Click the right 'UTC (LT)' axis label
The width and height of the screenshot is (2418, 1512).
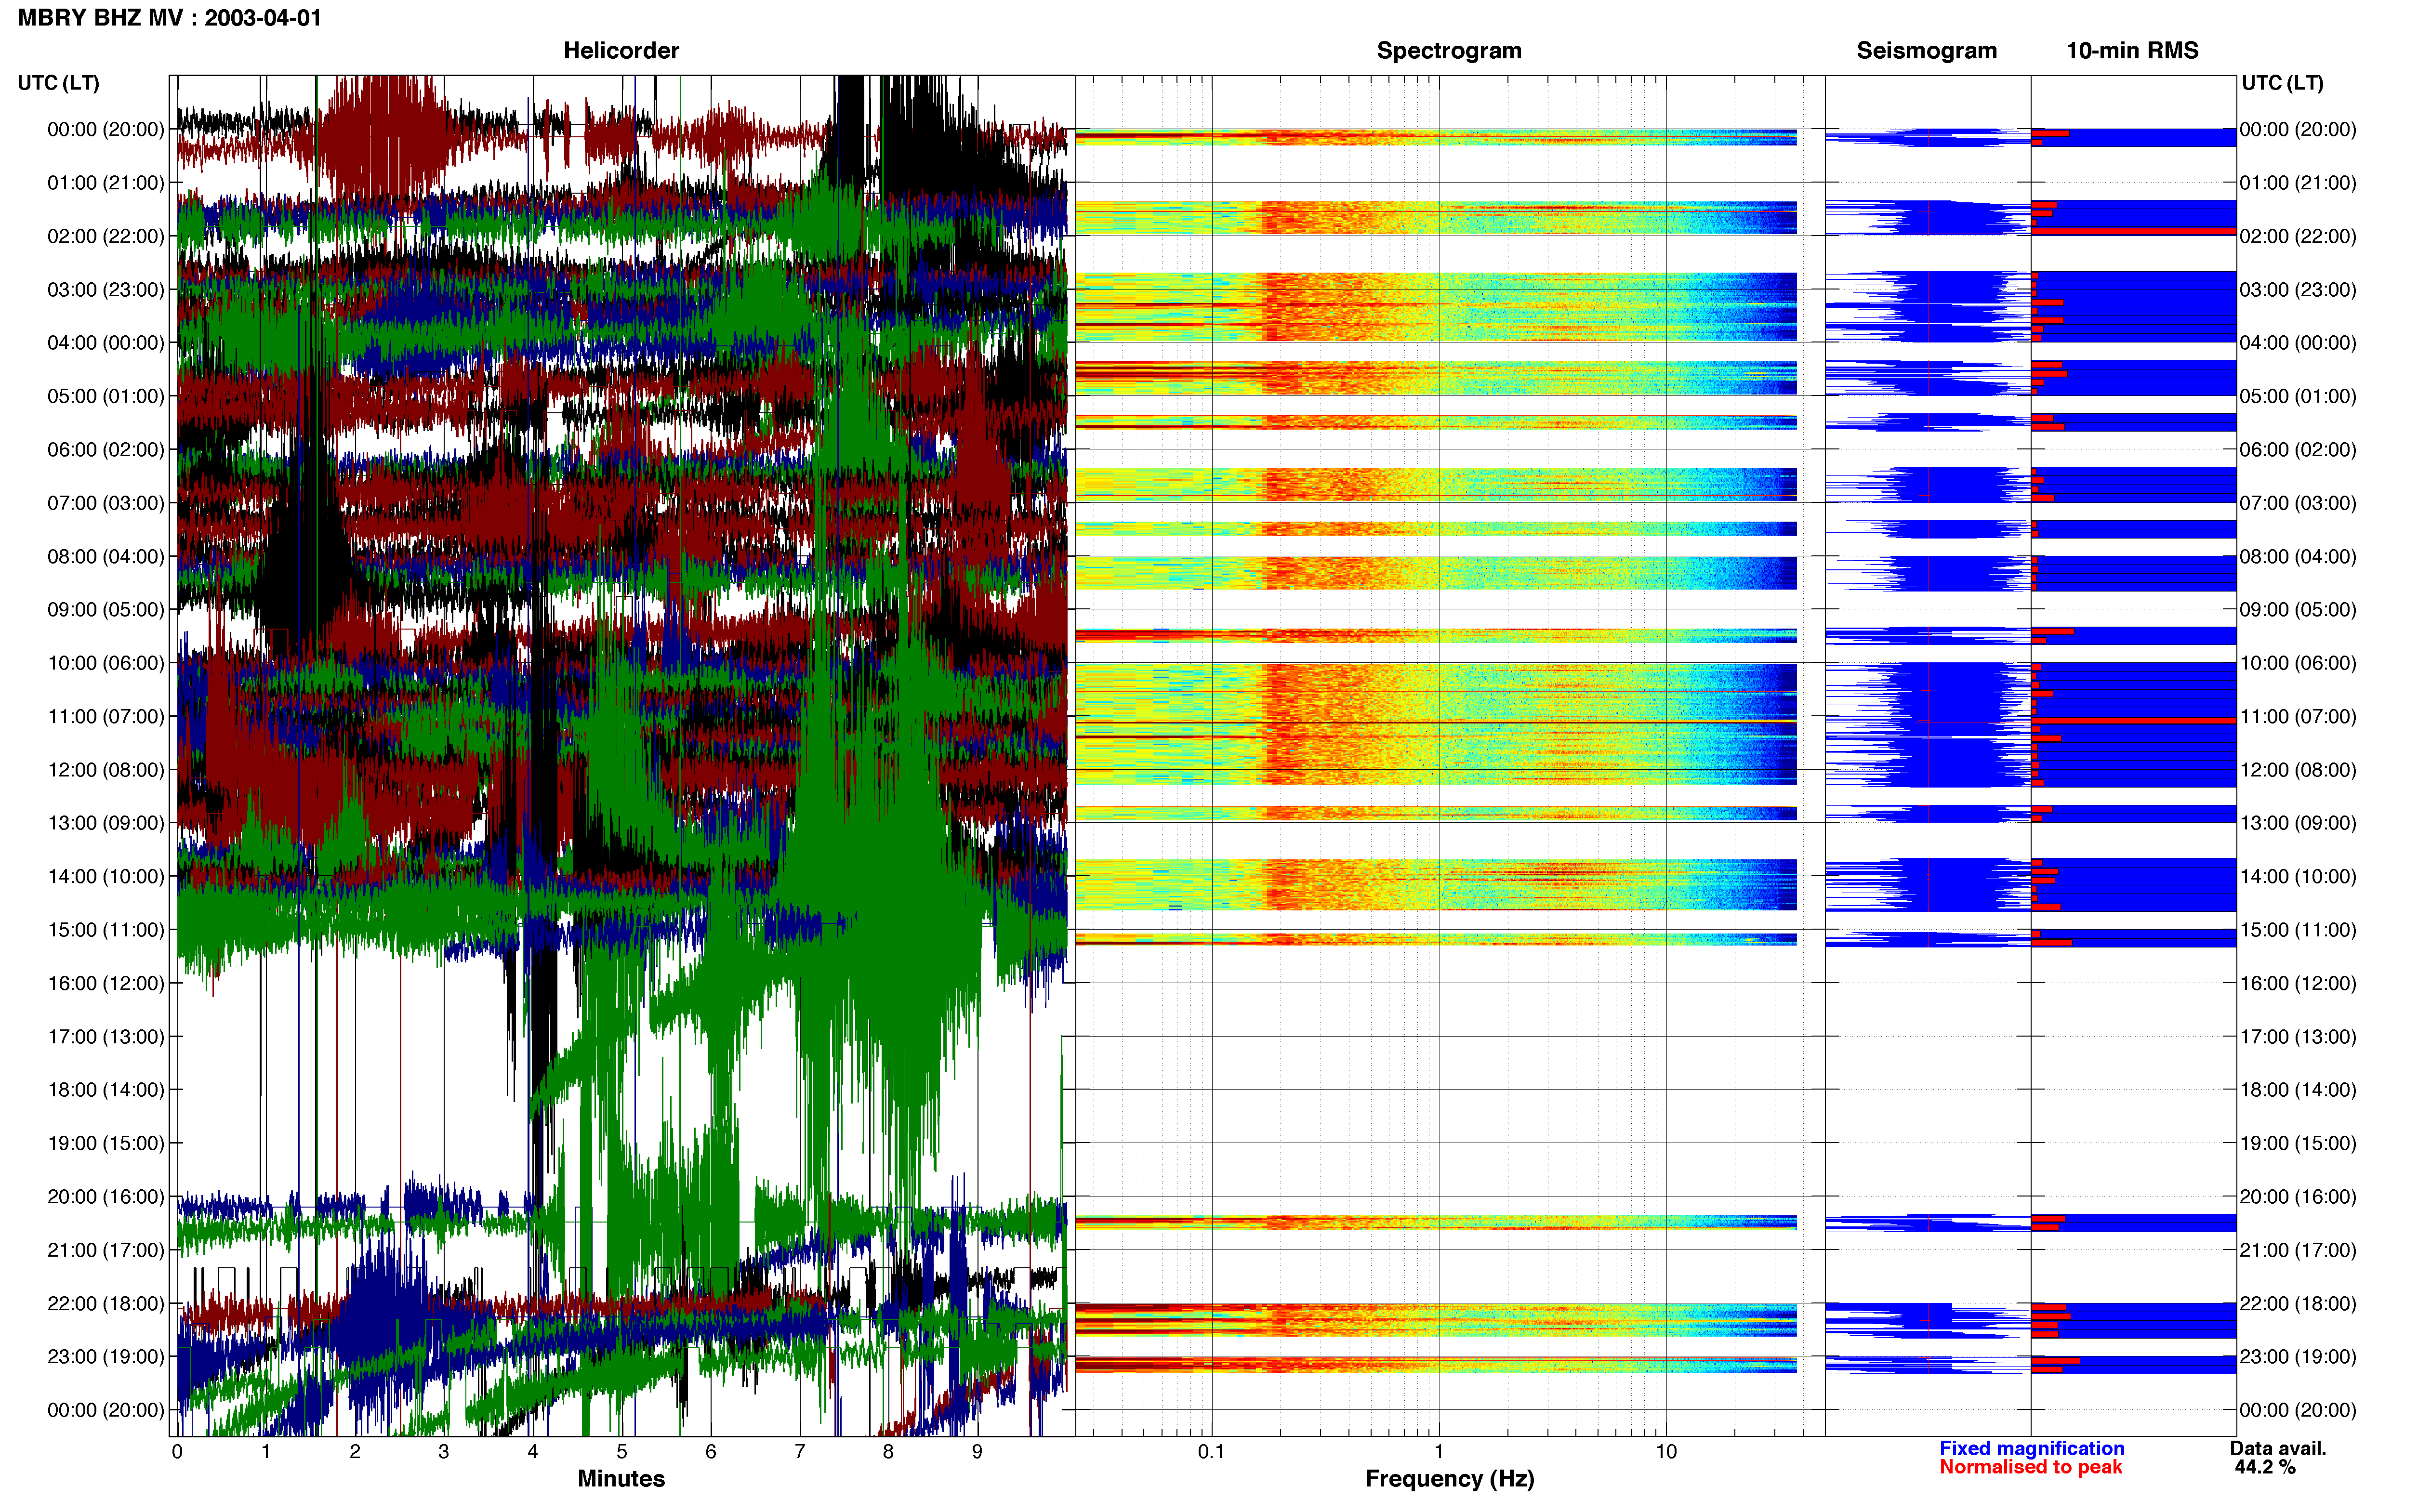point(2282,83)
